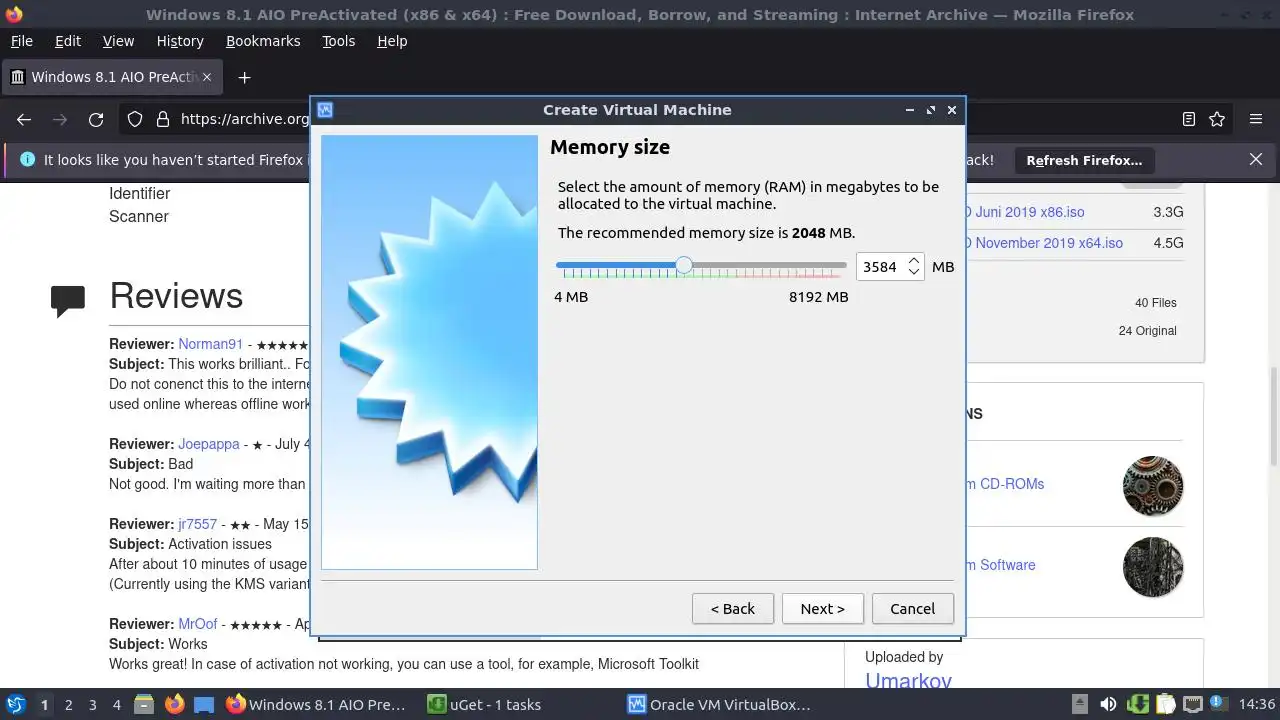This screenshot has width=1280, height=720.
Task: Switch to workspace 4 in the pager
Action: pos(116,704)
